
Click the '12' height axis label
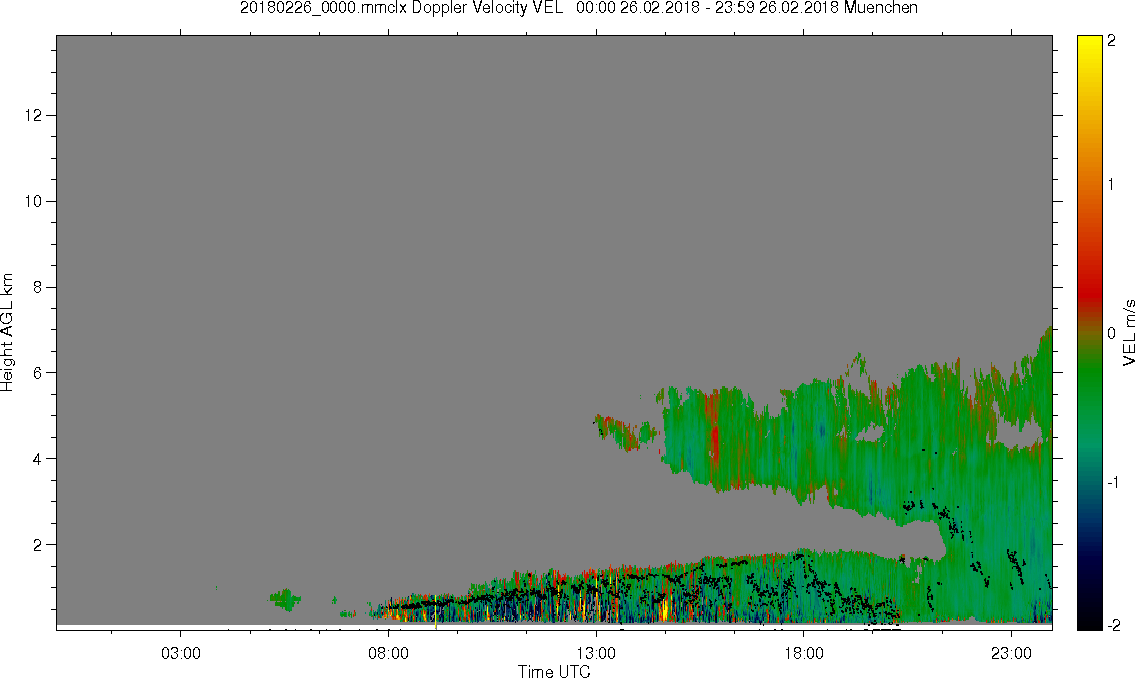[x=33, y=116]
